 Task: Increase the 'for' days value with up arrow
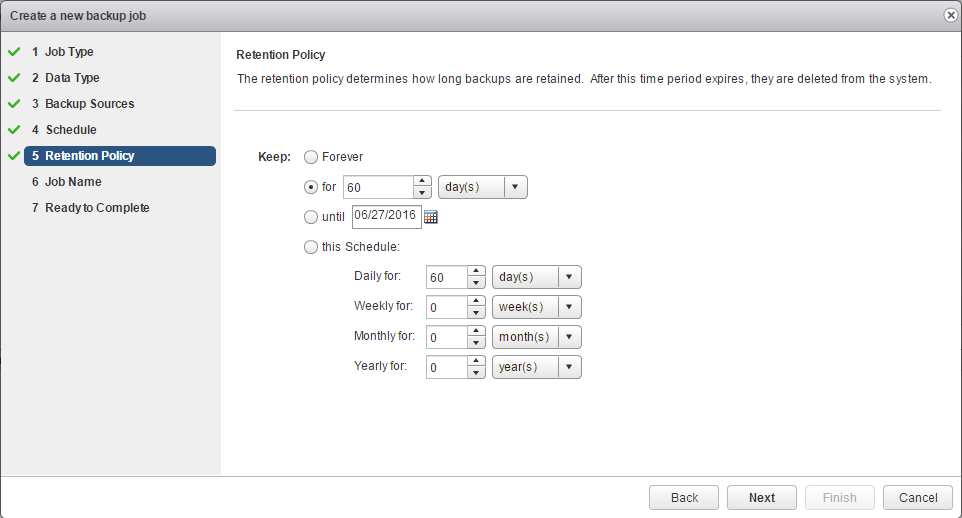(422, 181)
